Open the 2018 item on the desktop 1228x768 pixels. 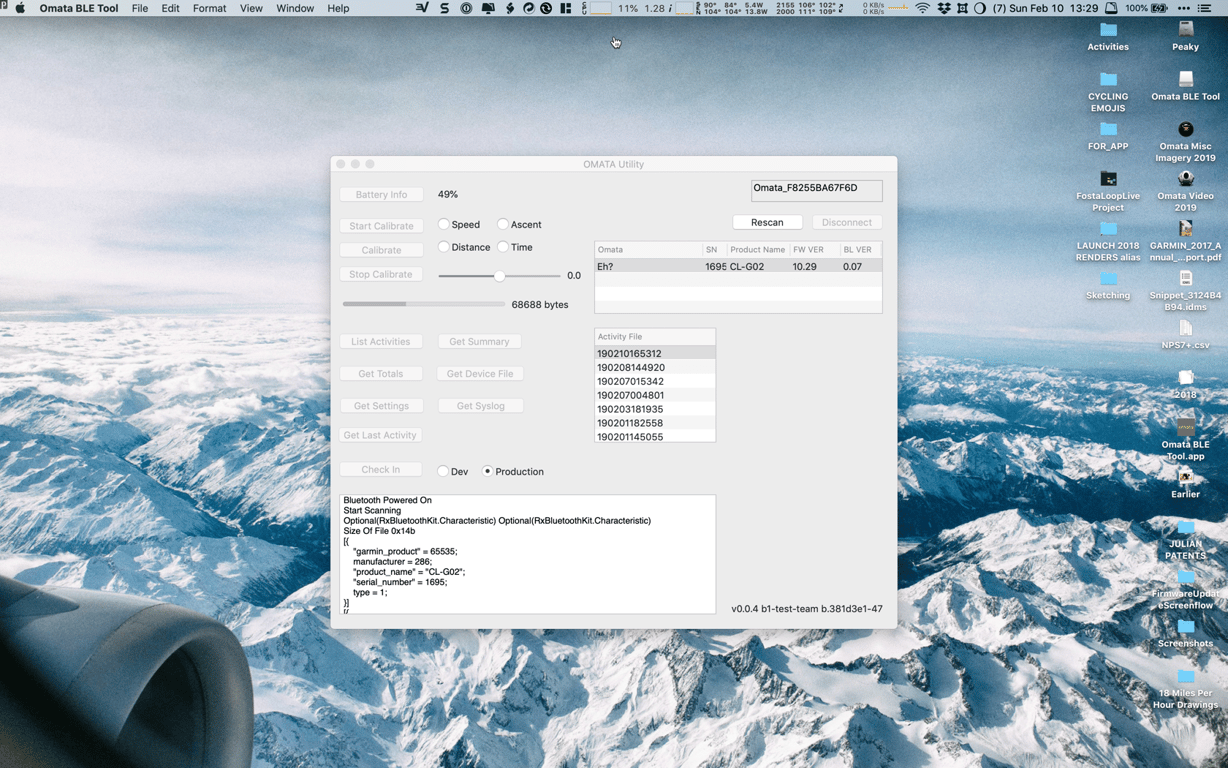tap(1185, 378)
